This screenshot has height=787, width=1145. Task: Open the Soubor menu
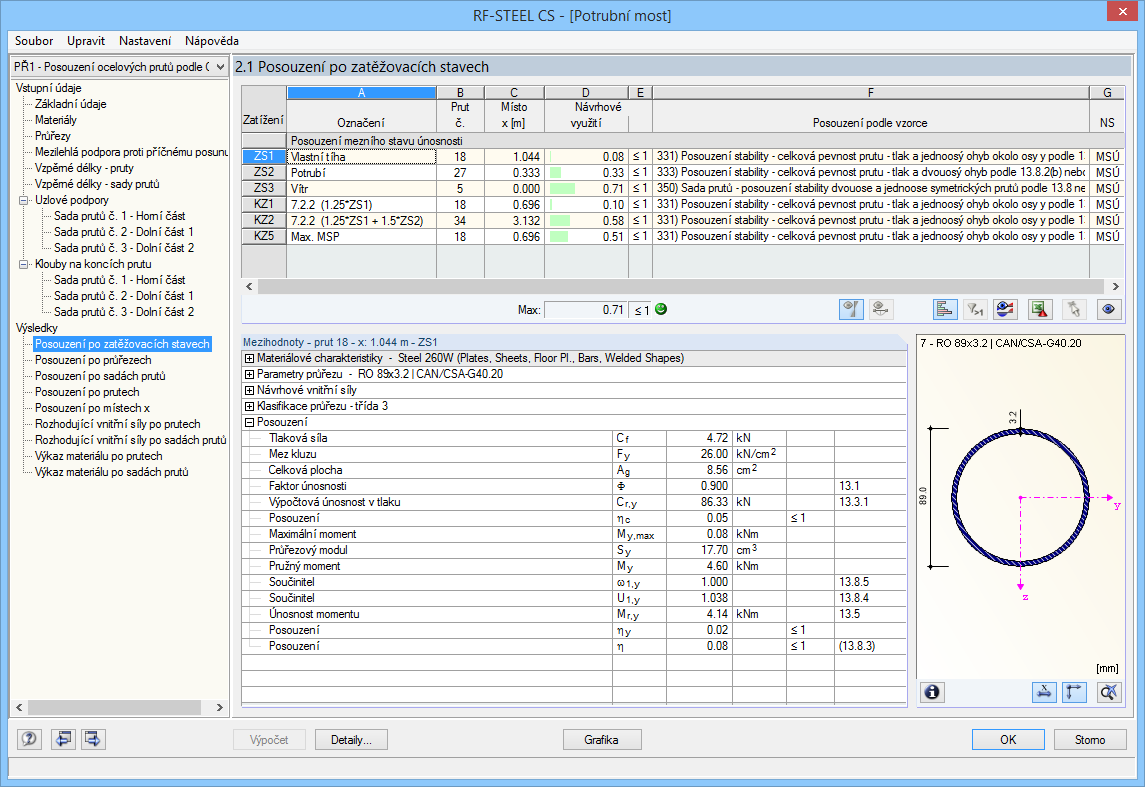34,41
